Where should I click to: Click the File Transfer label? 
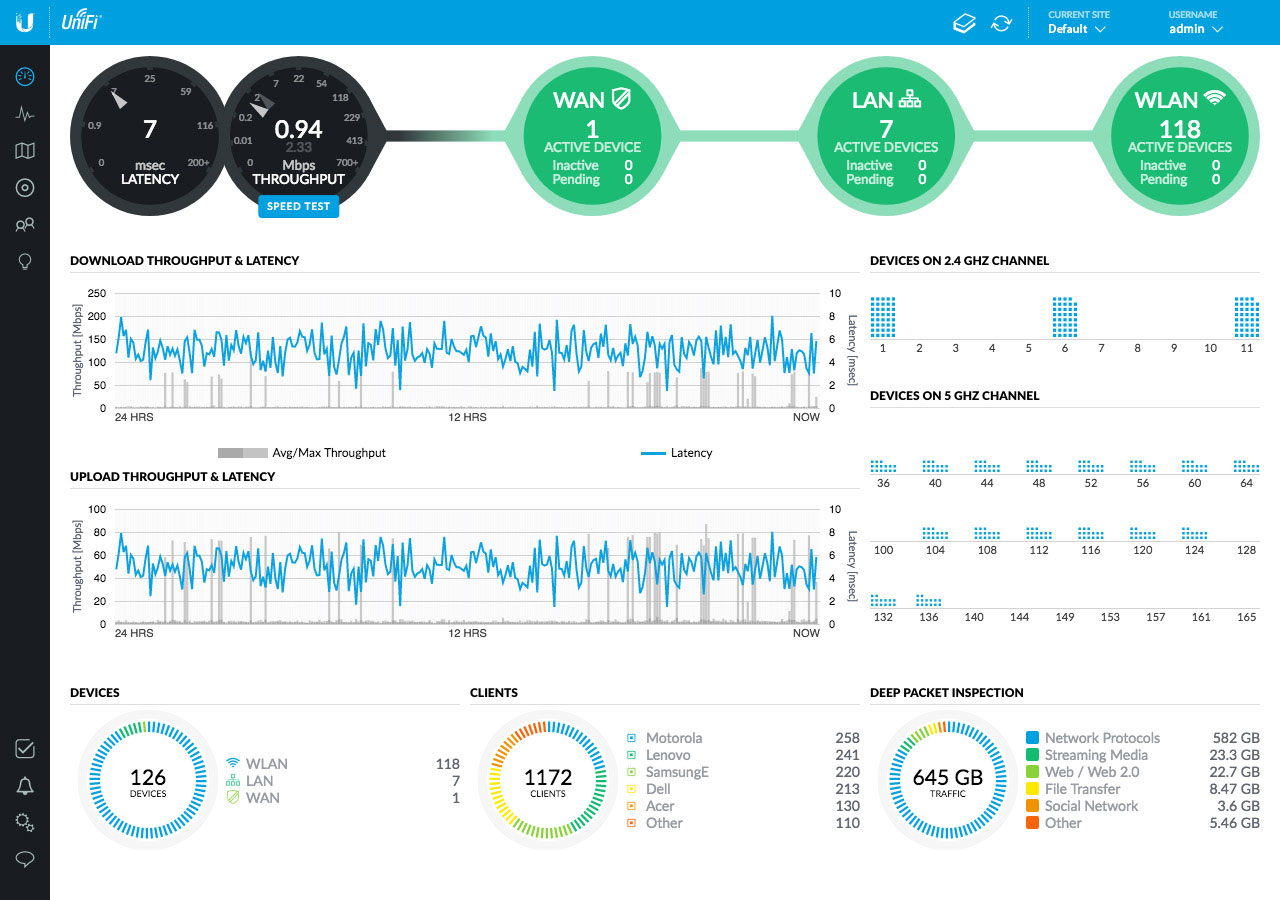1083,789
